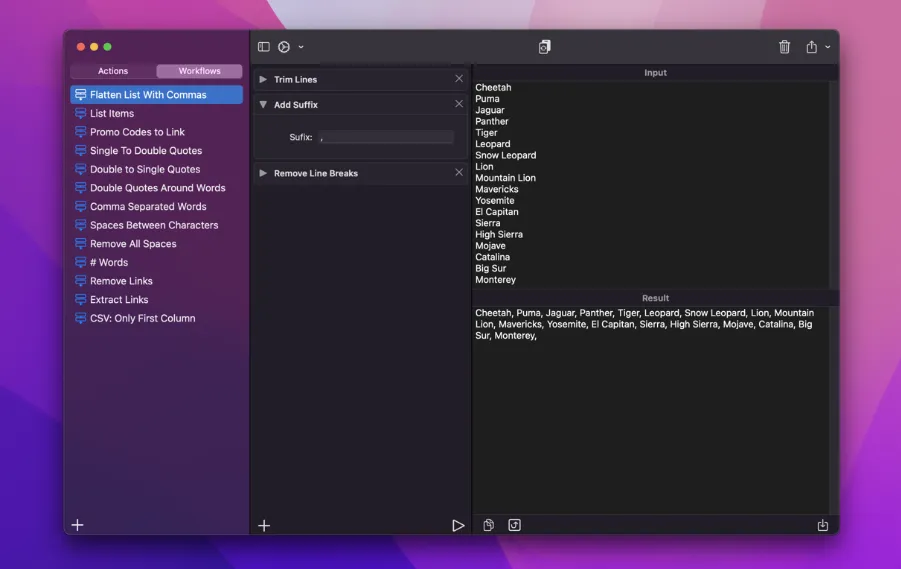Click icon beside Double to Single Quotes

(x=80, y=170)
